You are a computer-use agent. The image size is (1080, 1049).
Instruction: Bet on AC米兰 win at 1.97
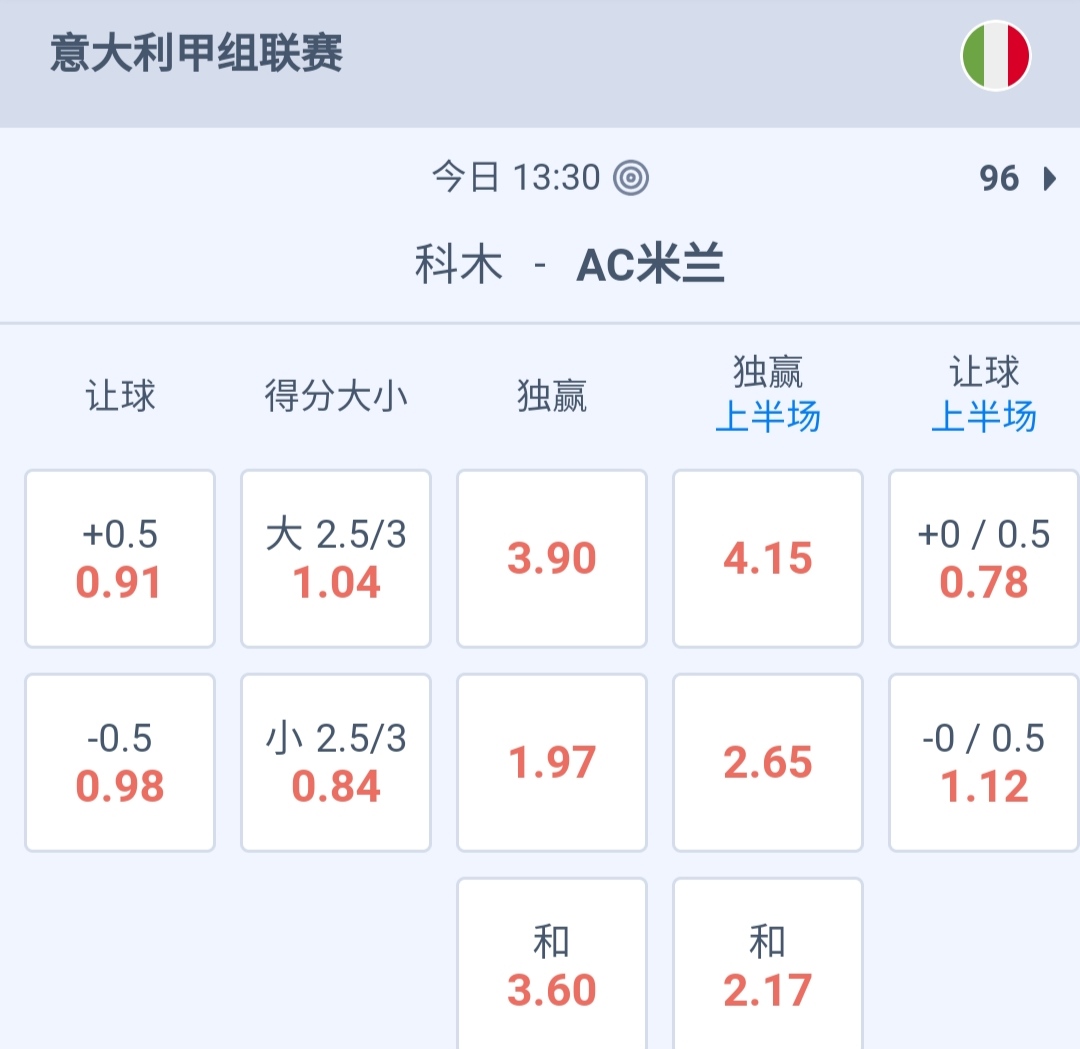pyautogui.click(x=552, y=762)
